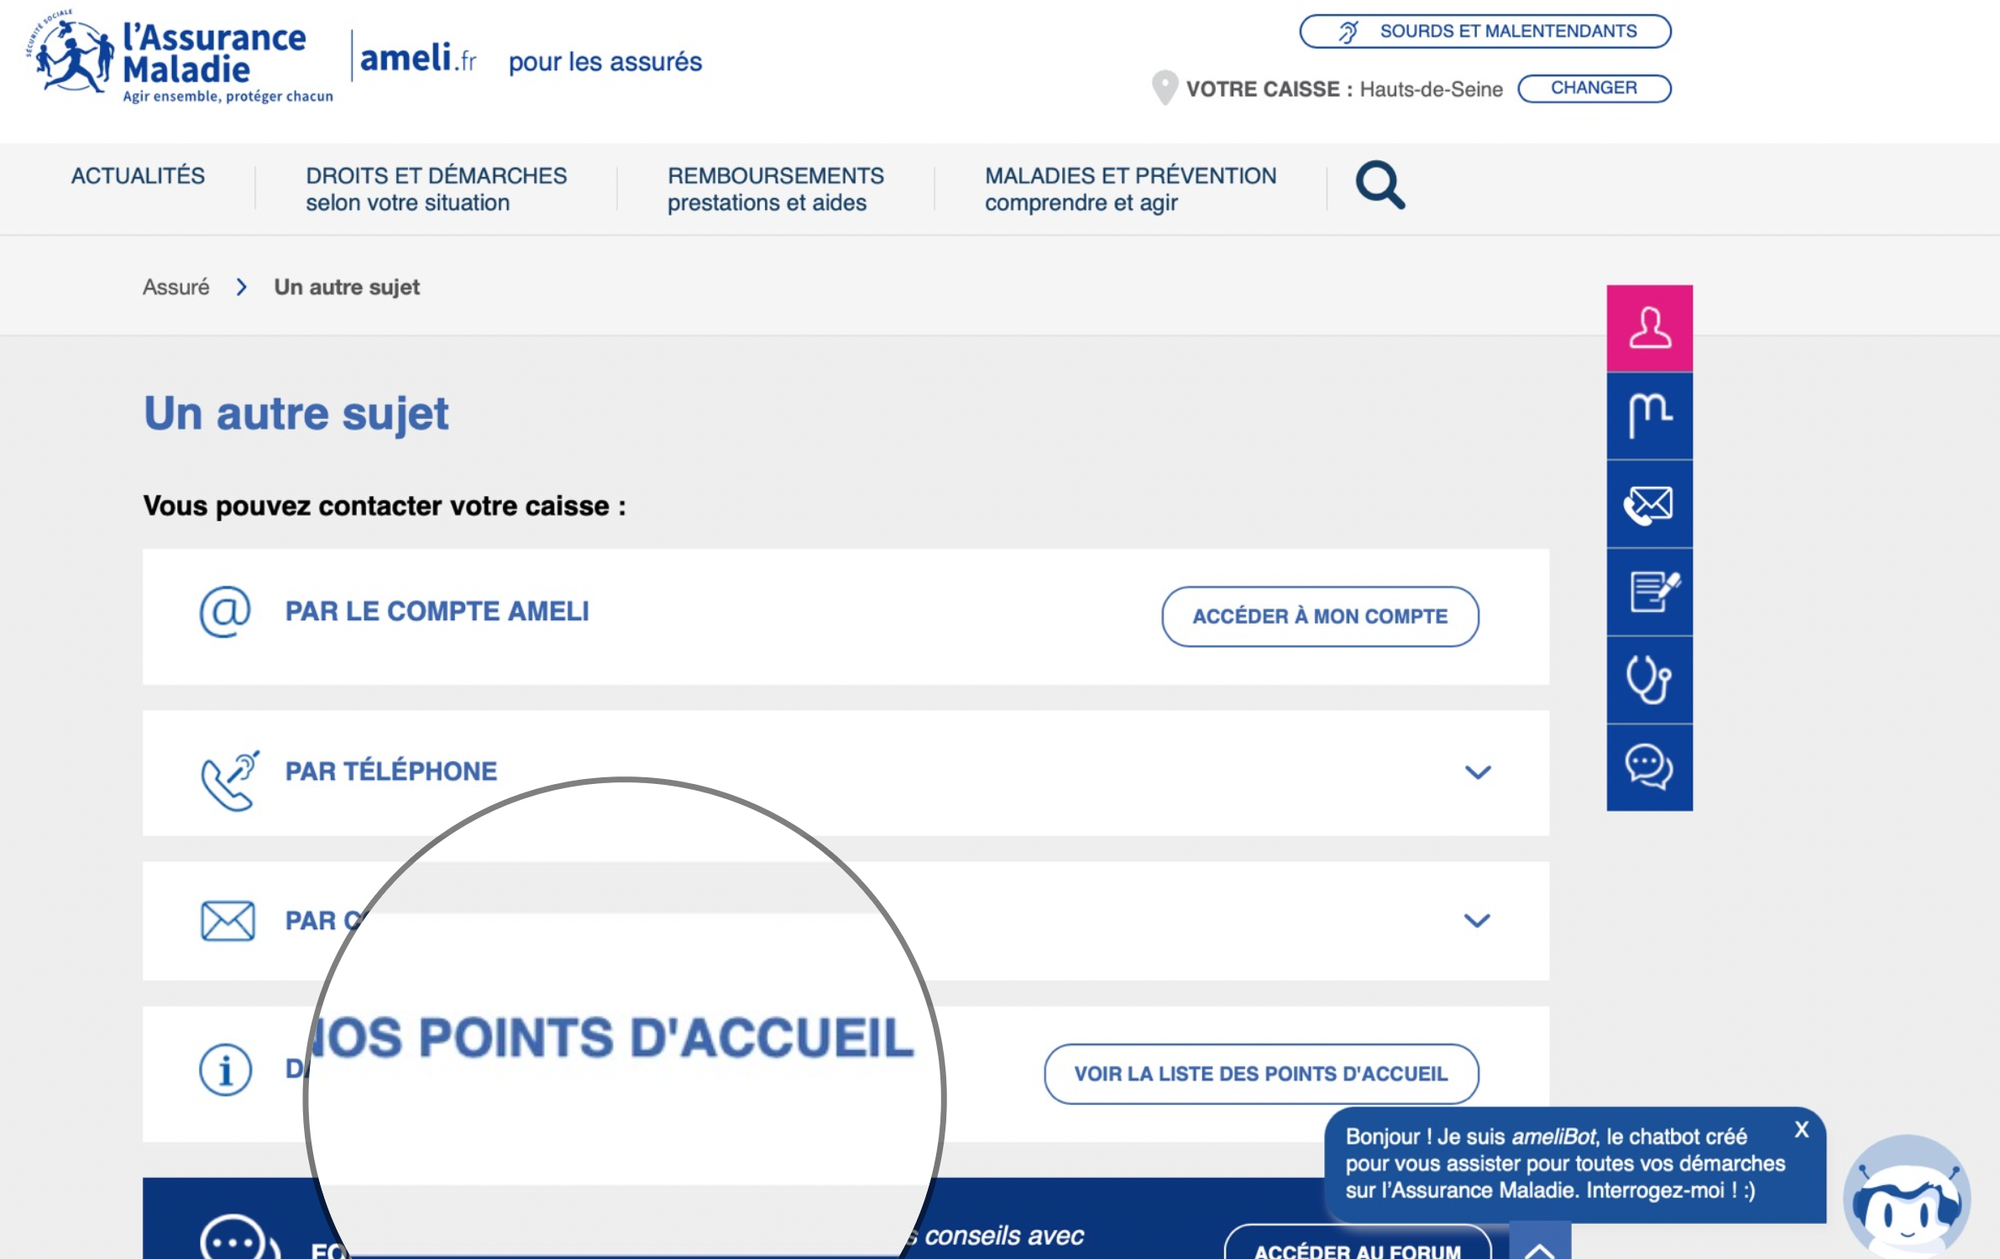Click CHANGER votre caisse button

(1592, 87)
